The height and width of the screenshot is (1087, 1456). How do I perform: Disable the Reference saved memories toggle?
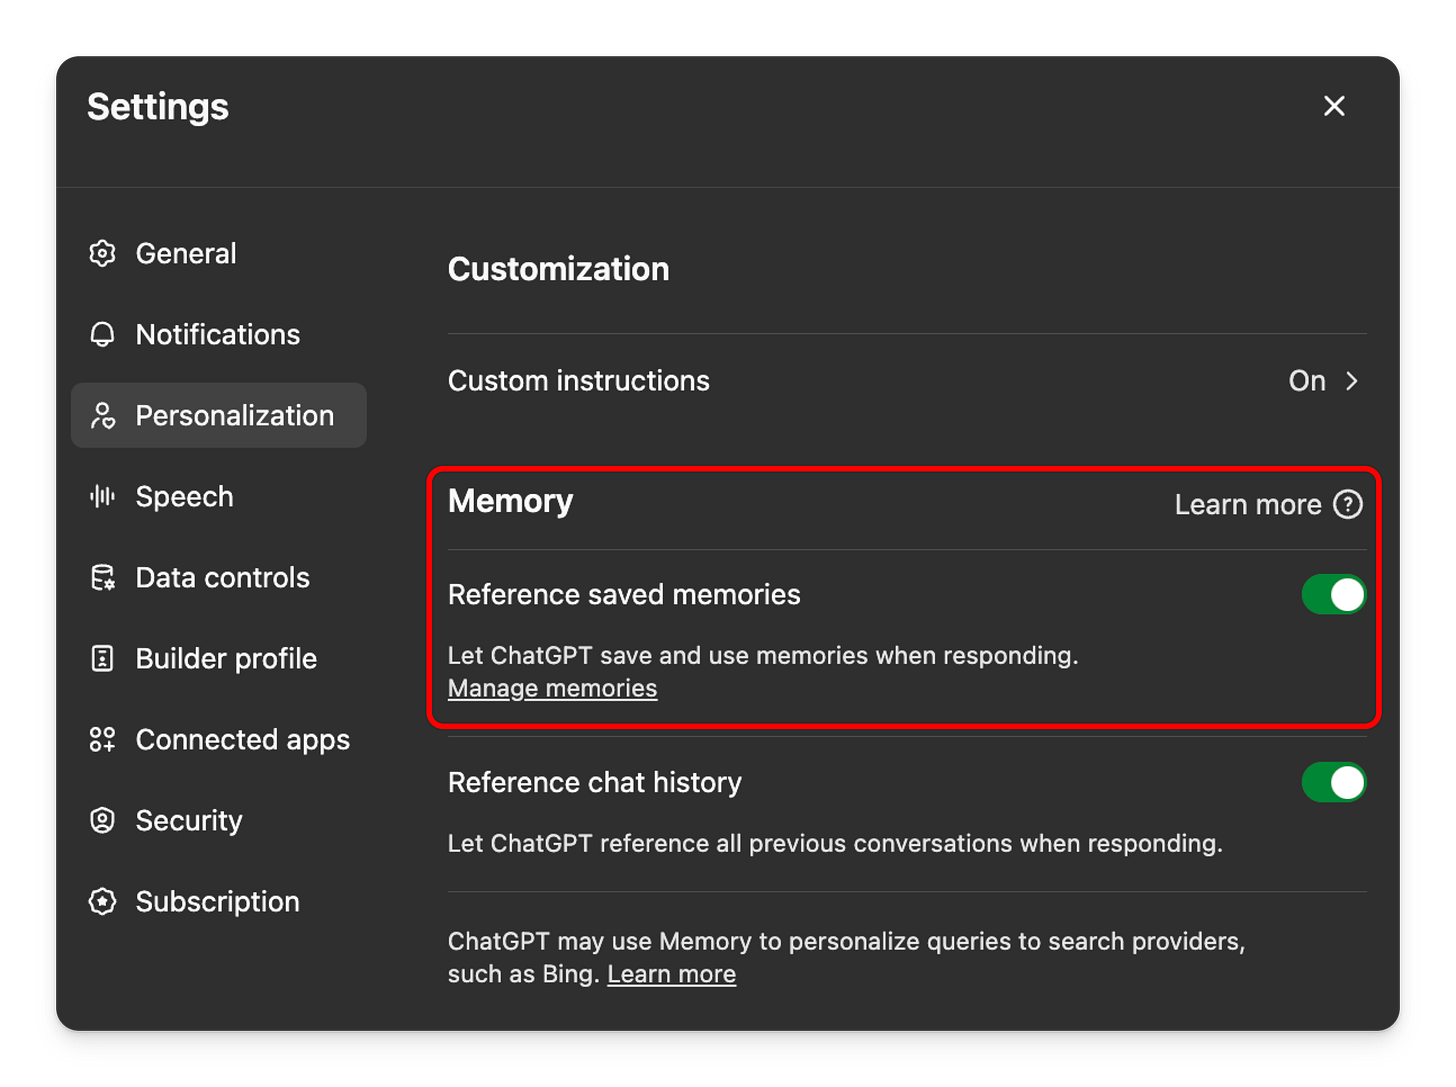pyautogui.click(x=1333, y=595)
